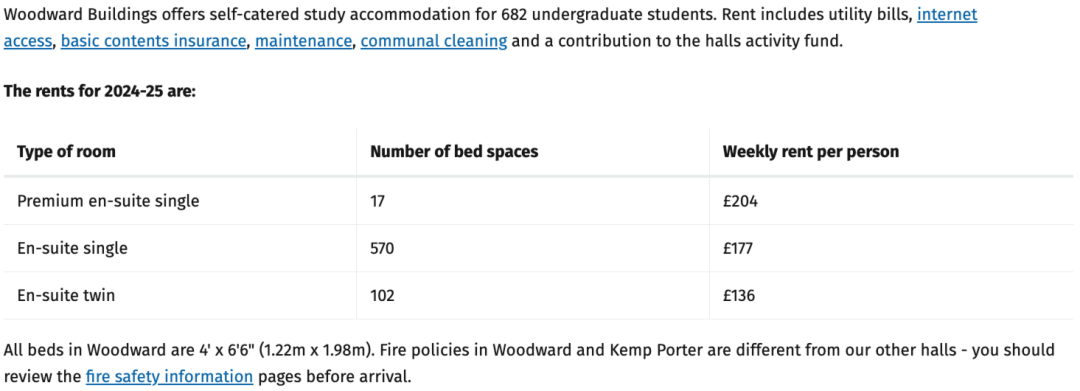Open the internet access link

[x=946, y=14]
